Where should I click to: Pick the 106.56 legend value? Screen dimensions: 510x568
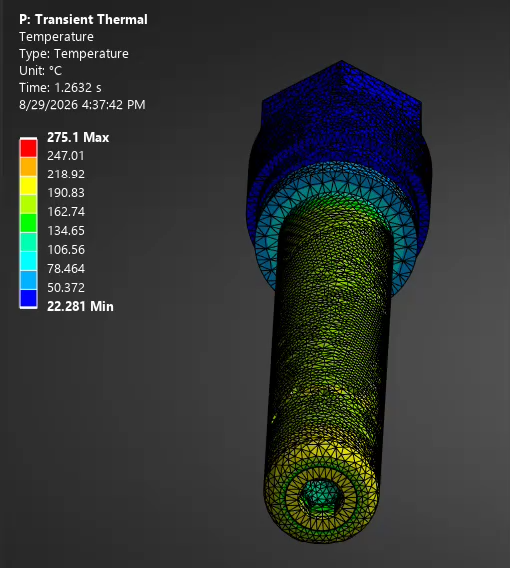click(66, 250)
